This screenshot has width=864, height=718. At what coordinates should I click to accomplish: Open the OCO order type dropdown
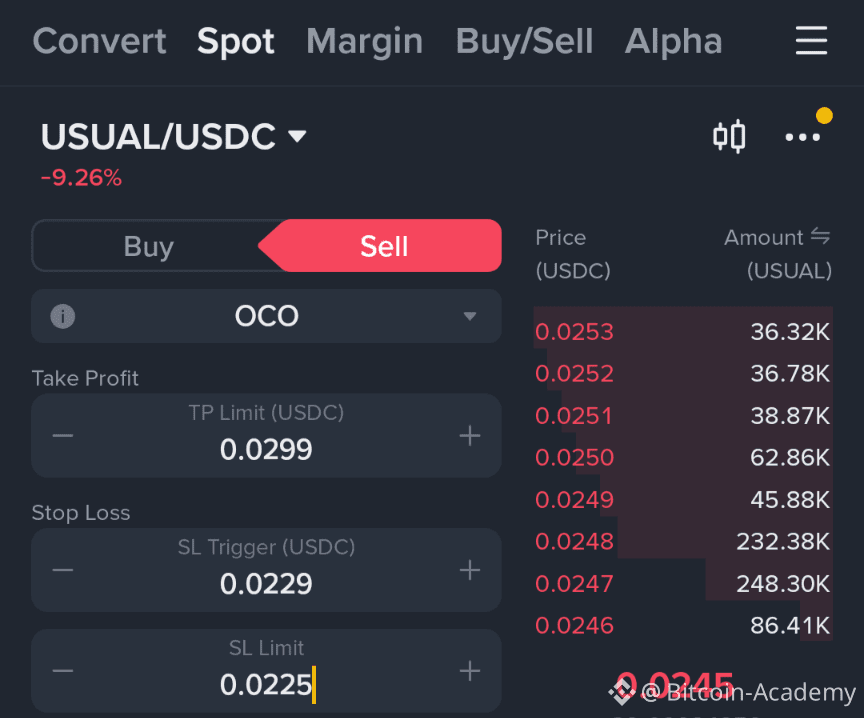click(x=266, y=316)
